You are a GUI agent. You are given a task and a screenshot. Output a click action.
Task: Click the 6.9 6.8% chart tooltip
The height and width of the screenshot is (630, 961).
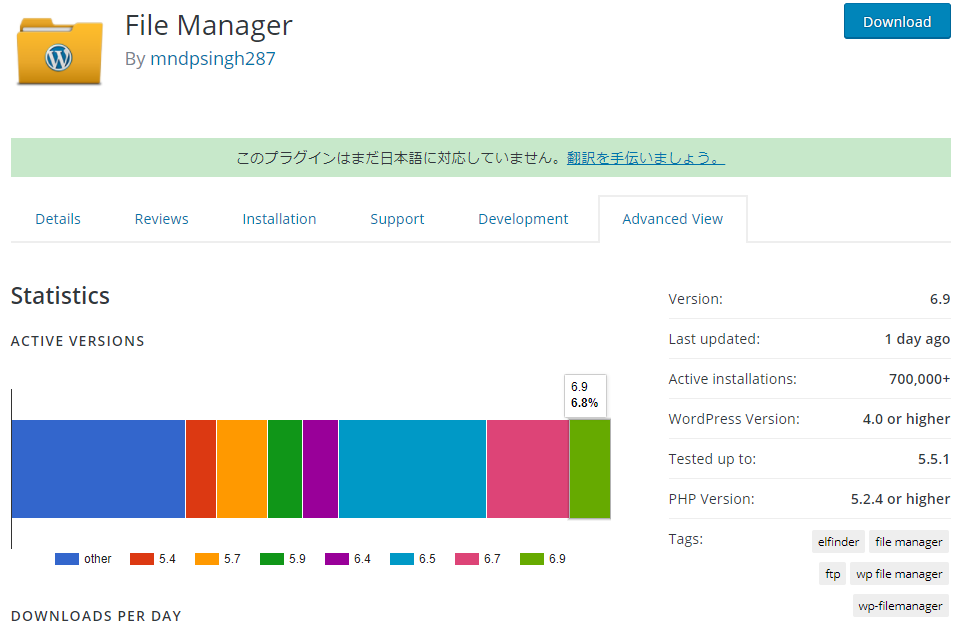[585, 395]
